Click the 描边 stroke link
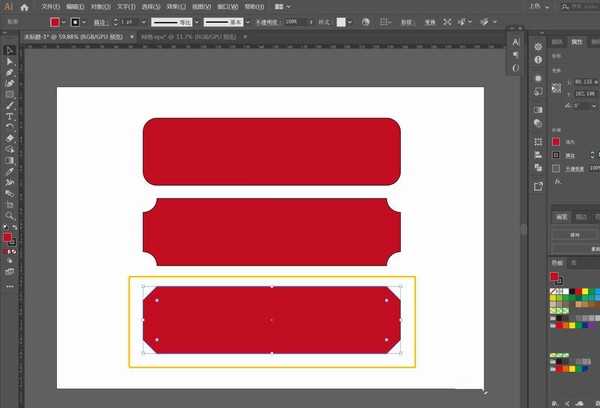The height and width of the screenshot is (408, 600). click(99, 22)
